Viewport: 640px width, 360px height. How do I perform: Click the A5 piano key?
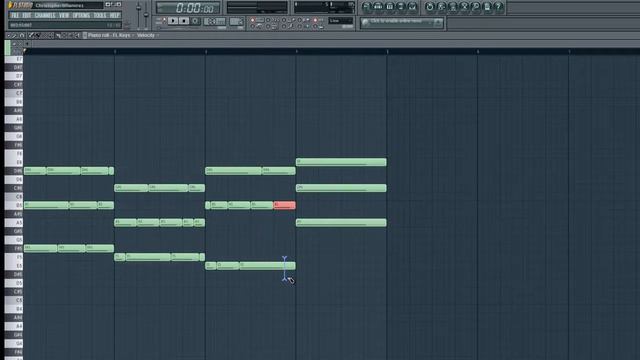click(13, 222)
